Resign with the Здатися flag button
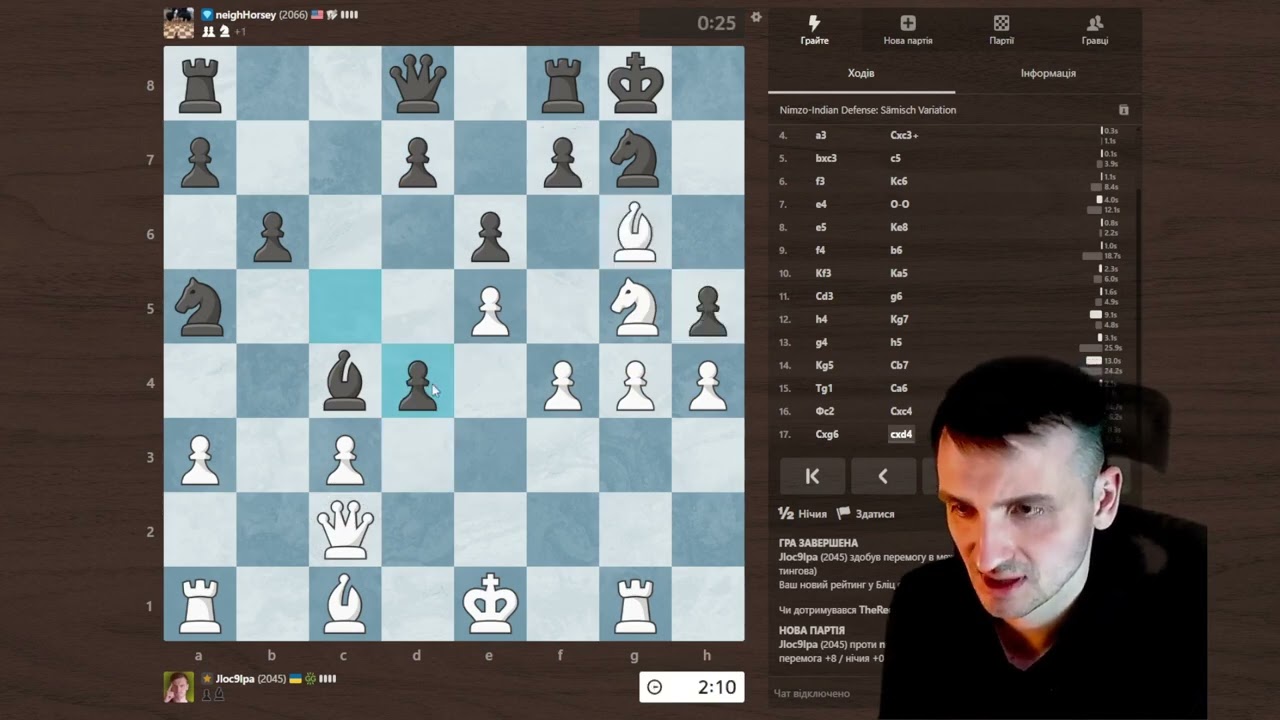The height and width of the screenshot is (720, 1280). click(x=866, y=514)
